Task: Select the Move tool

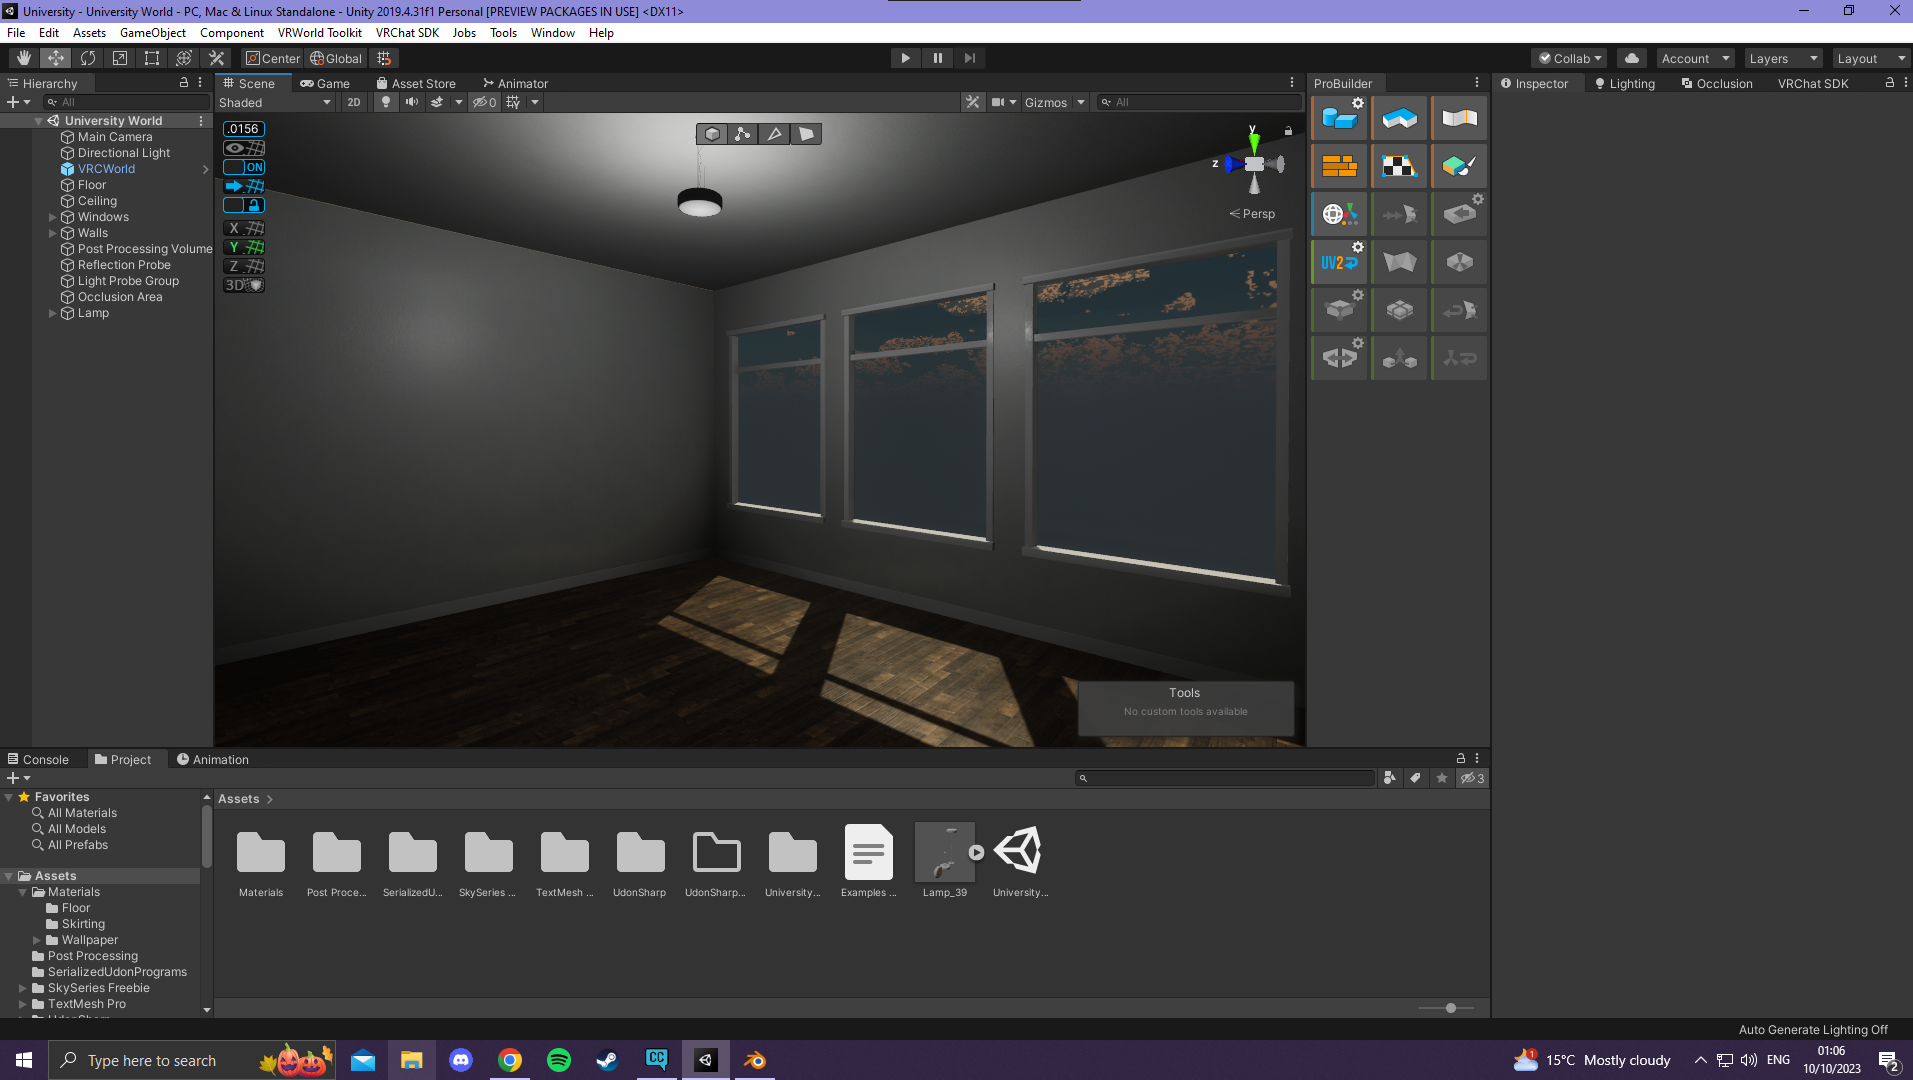Action: pyautogui.click(x=56, y=58)
